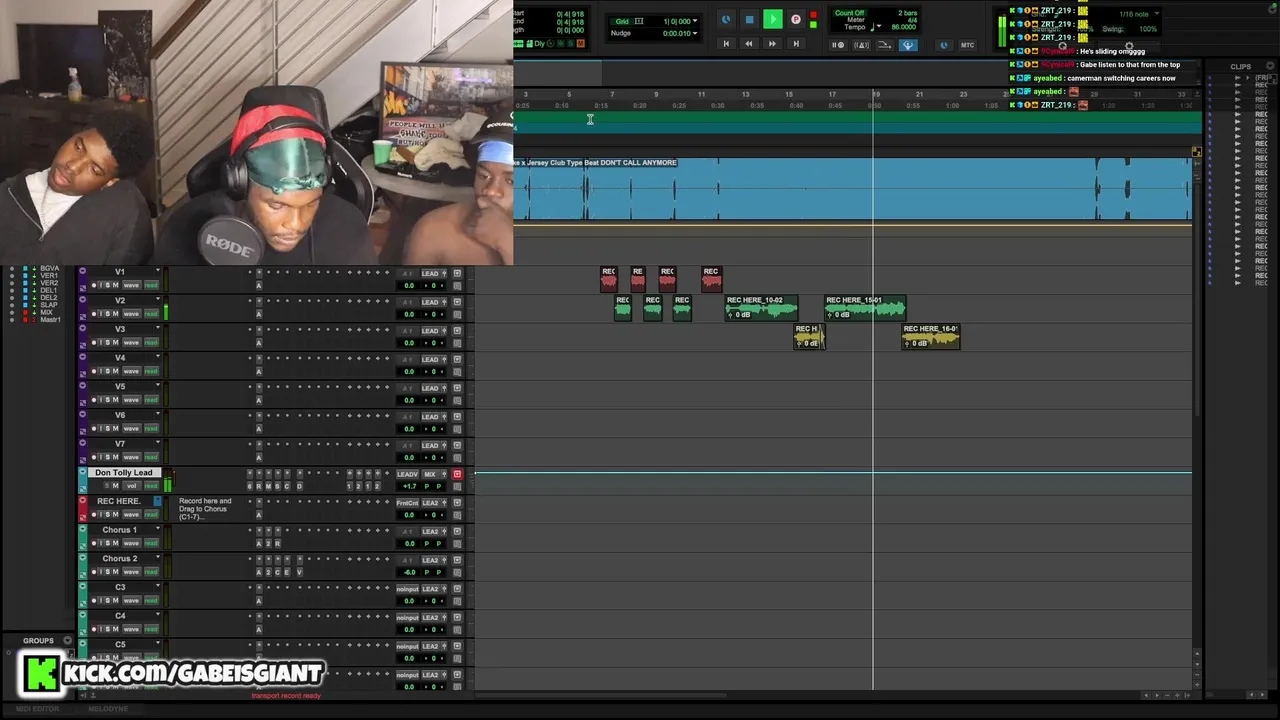The image size is (1280, 720).
Task: Toggle input monitoring on V4 track
Action: click(101, 371)
